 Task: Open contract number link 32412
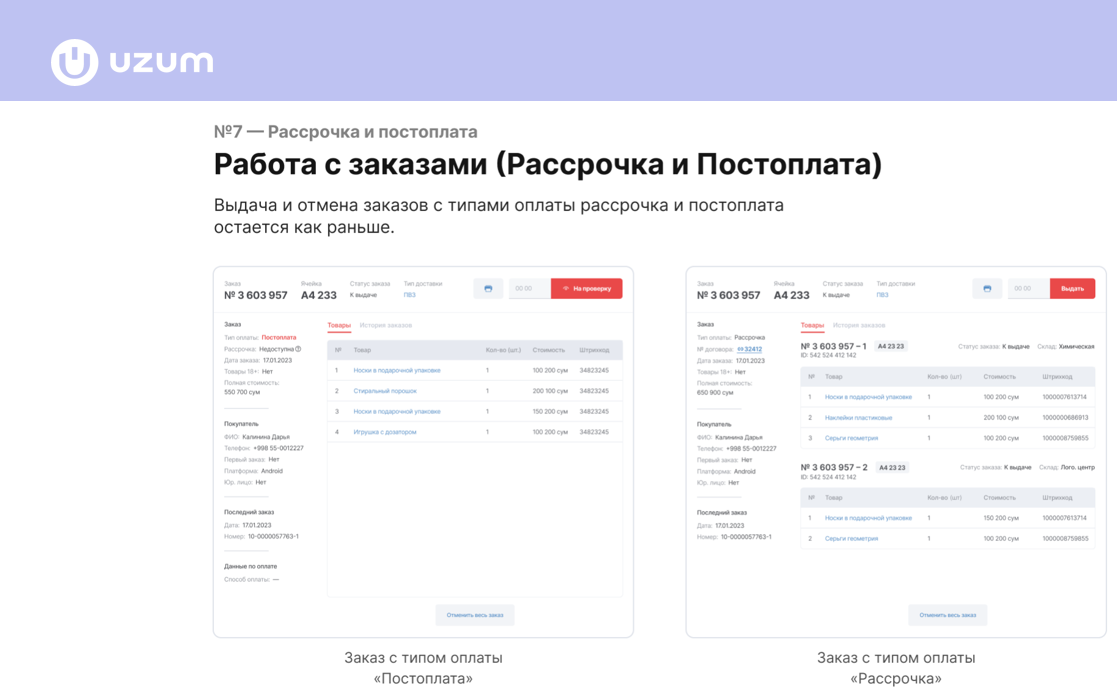[749, 349]
